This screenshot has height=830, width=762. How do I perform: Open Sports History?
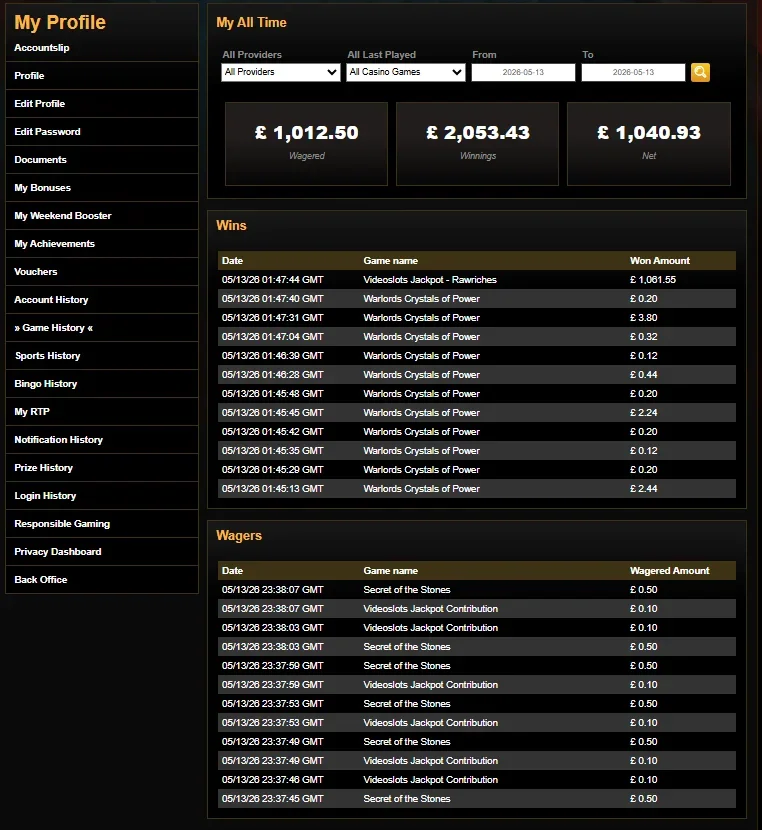tap(102, 356)
